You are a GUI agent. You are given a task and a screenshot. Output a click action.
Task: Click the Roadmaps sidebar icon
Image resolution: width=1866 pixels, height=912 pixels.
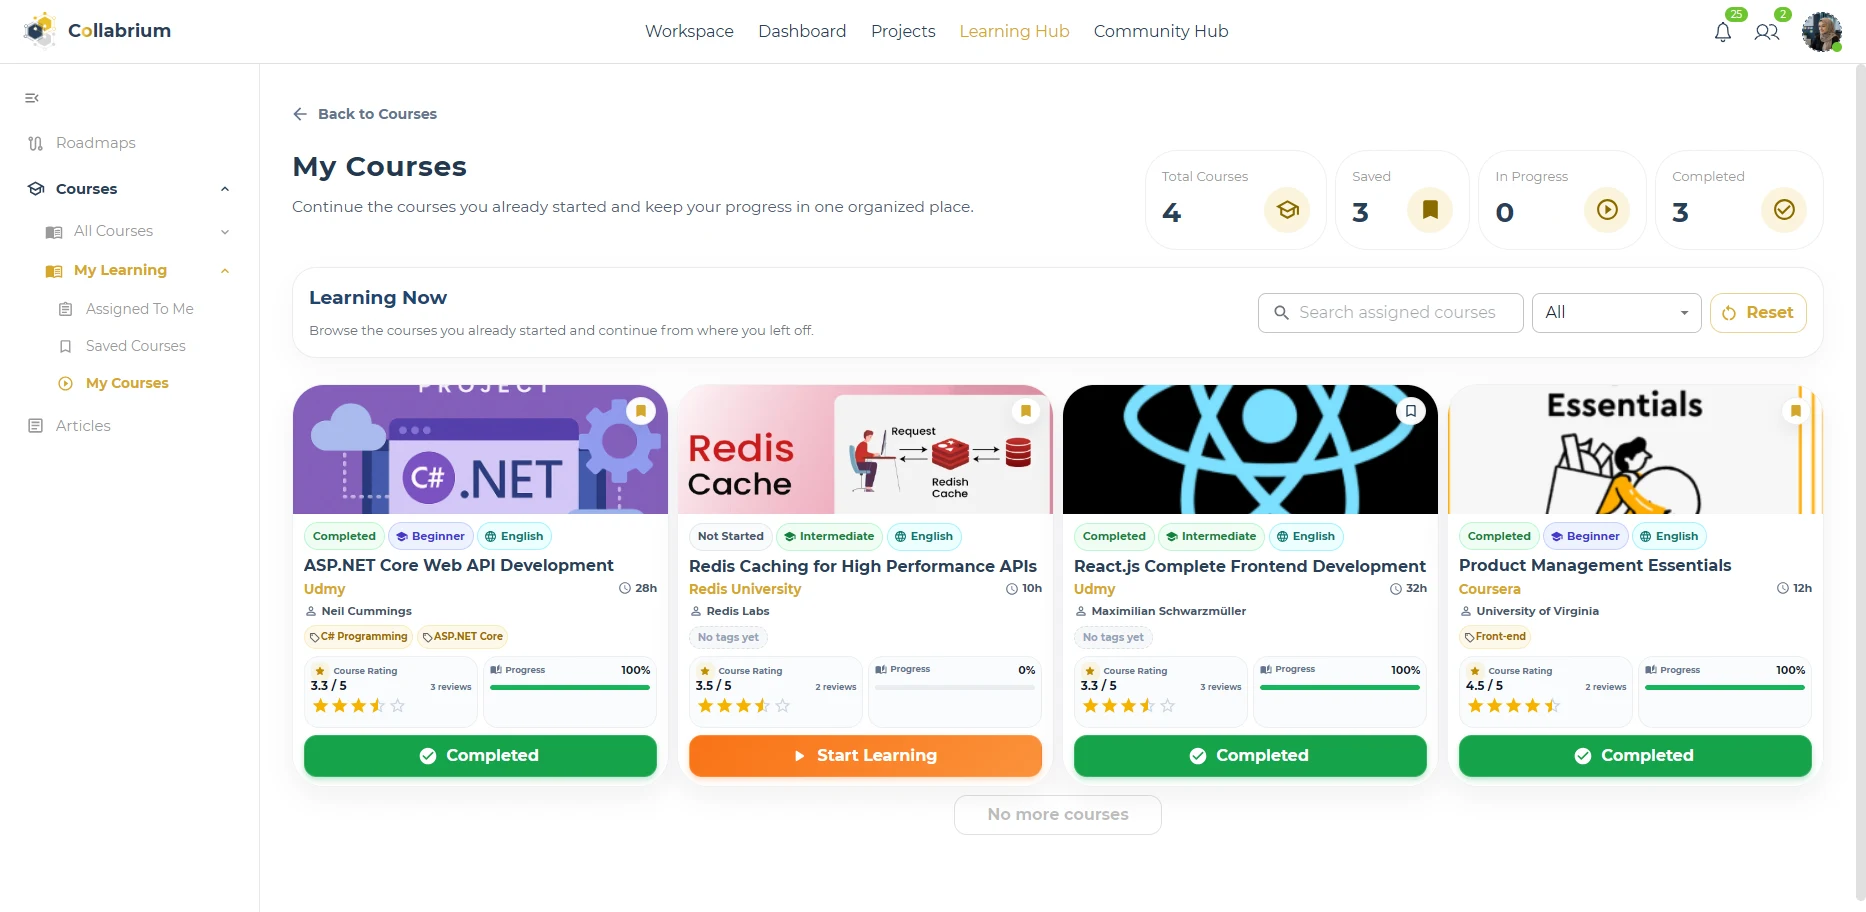[36, 143]
